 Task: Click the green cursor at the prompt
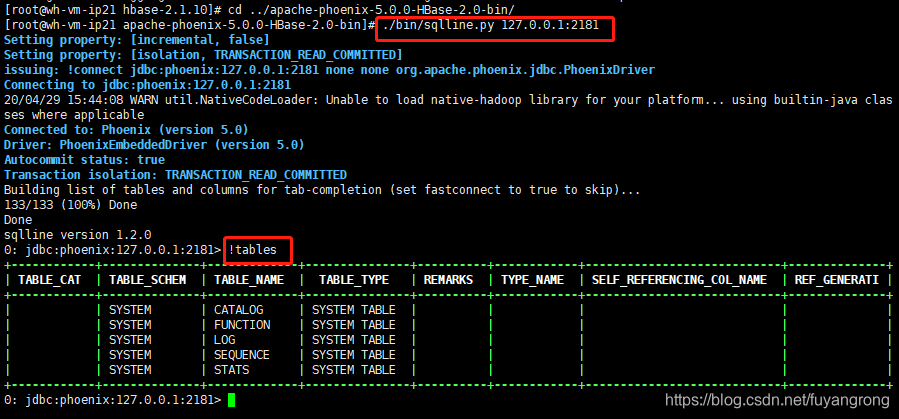click(231, 400)
